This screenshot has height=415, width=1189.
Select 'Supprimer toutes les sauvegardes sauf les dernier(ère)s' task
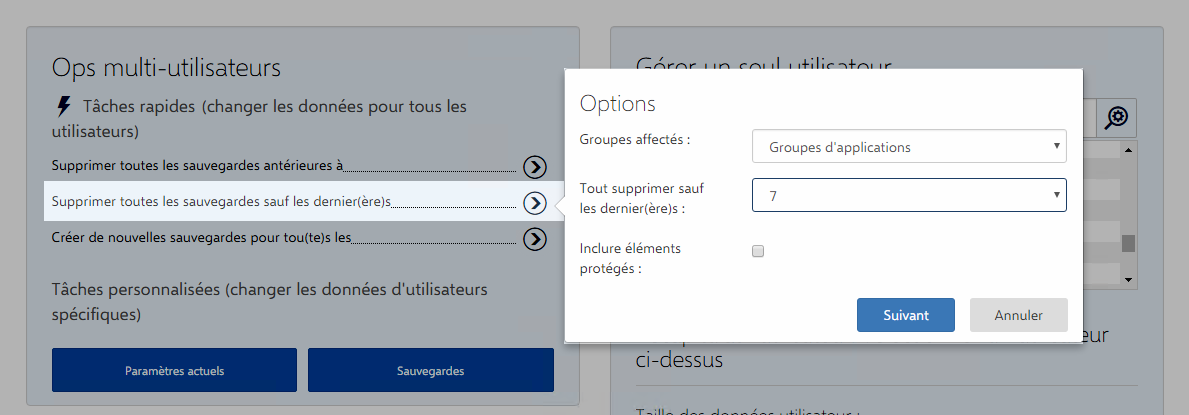pyautogui.click(x=220, y=203)
